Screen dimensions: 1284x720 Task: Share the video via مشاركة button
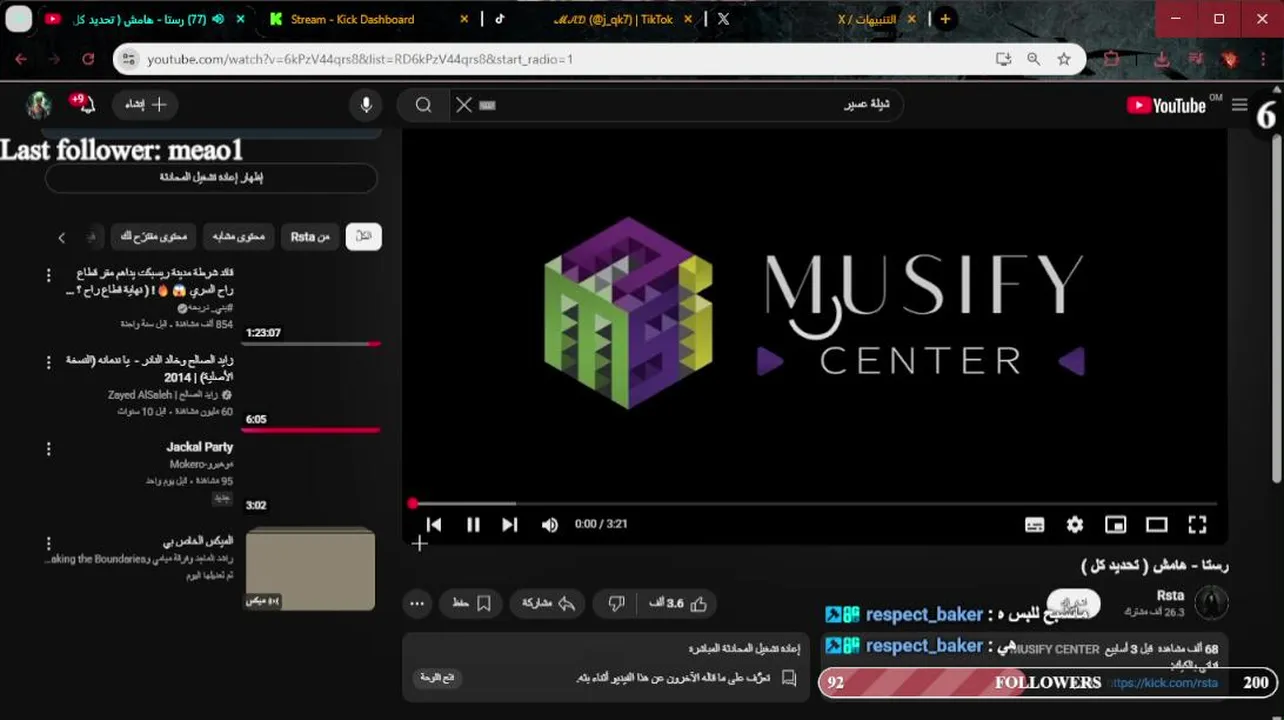pyautogui.click(x=549, y=604)
